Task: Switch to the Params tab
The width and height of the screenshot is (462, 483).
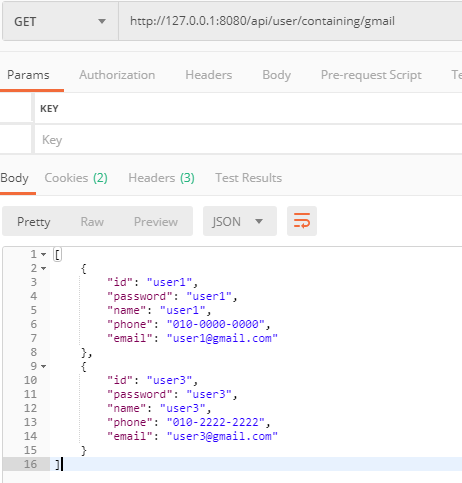Action: tap(28, 75)
